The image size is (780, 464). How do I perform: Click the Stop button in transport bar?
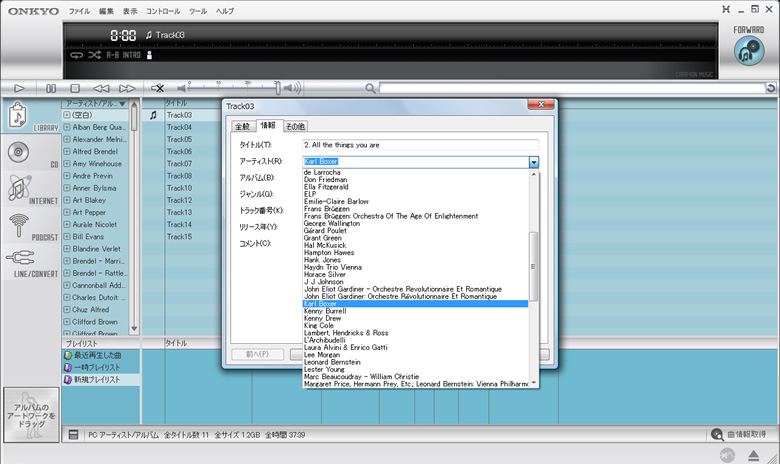[x=75, y=88]
